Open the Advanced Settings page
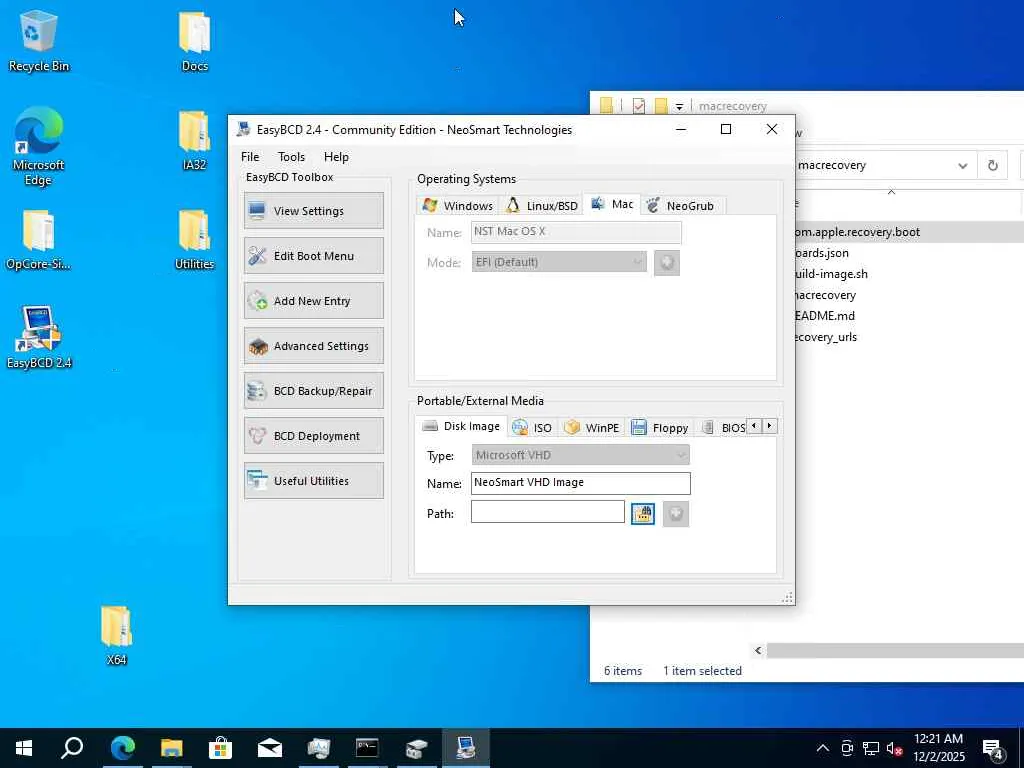 [313, 346]
